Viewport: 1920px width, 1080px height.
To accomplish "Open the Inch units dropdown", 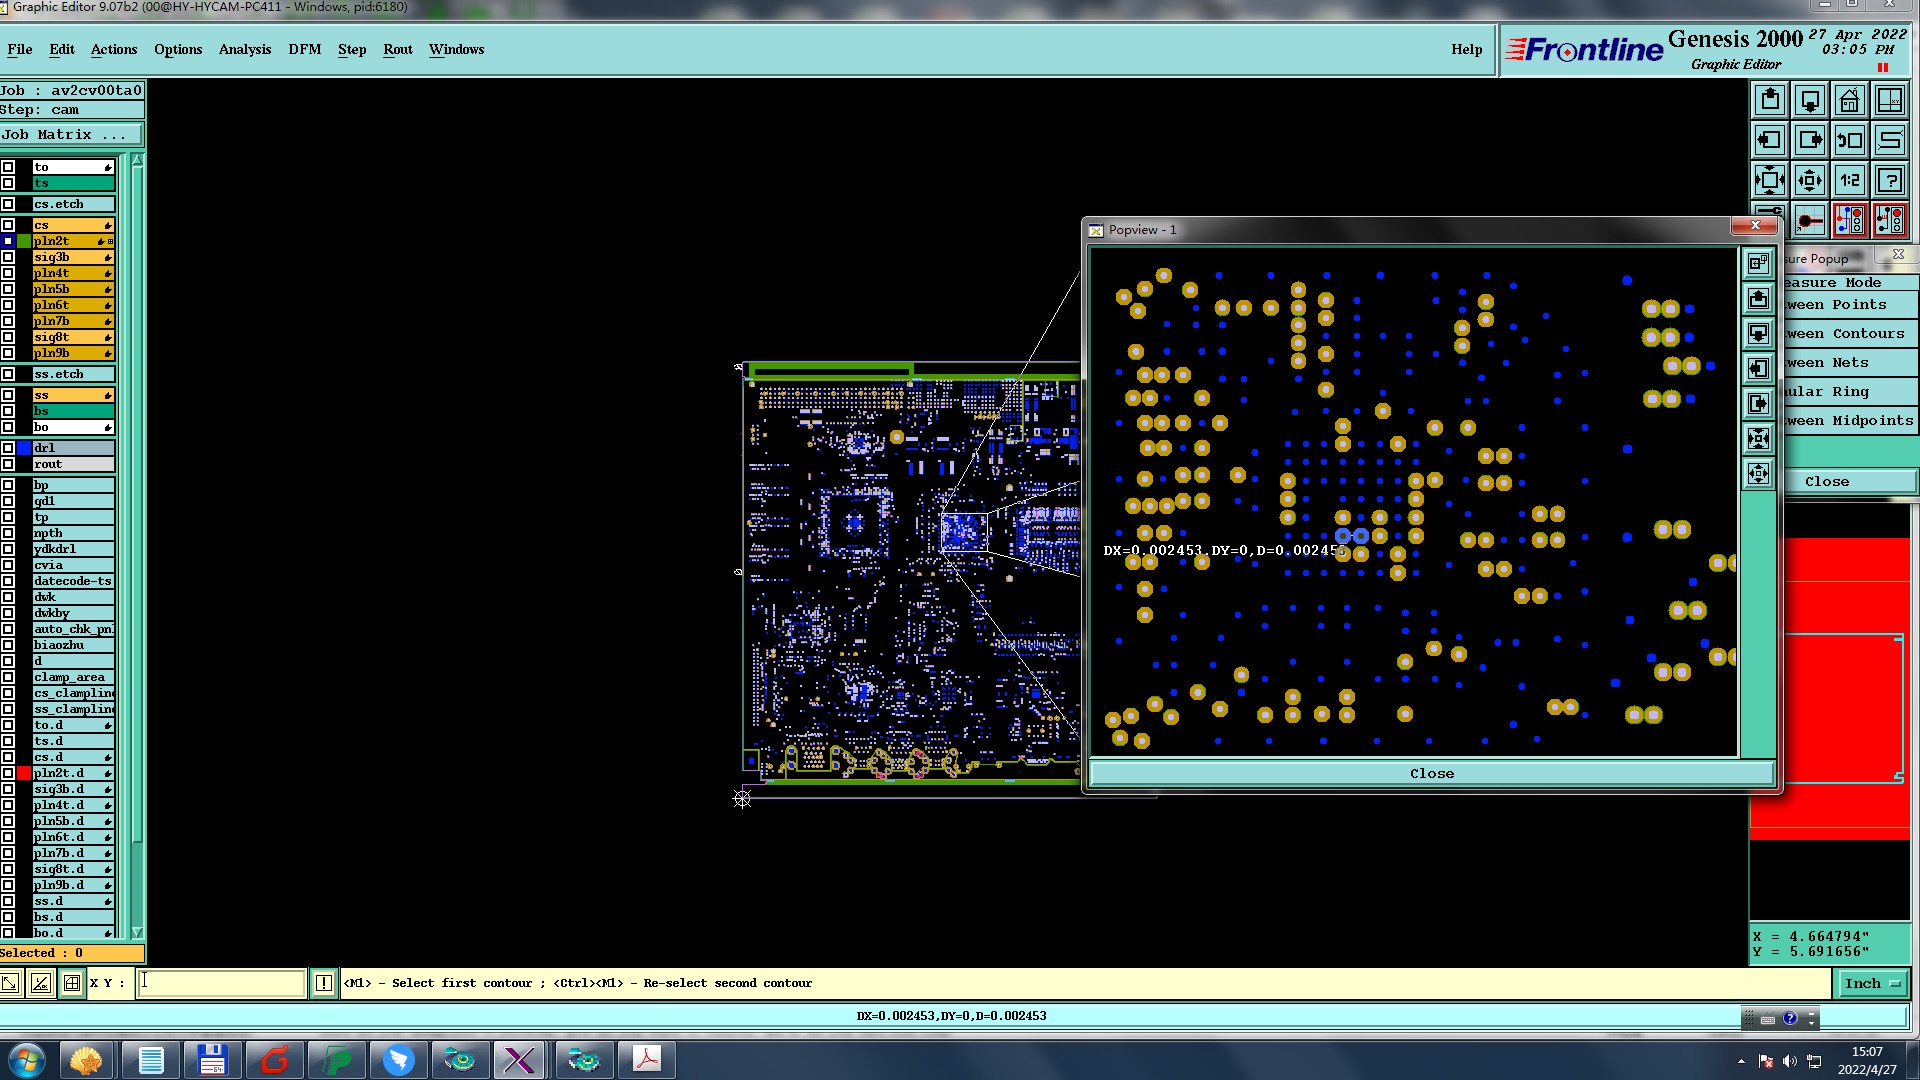I will tap(1872, 984).
